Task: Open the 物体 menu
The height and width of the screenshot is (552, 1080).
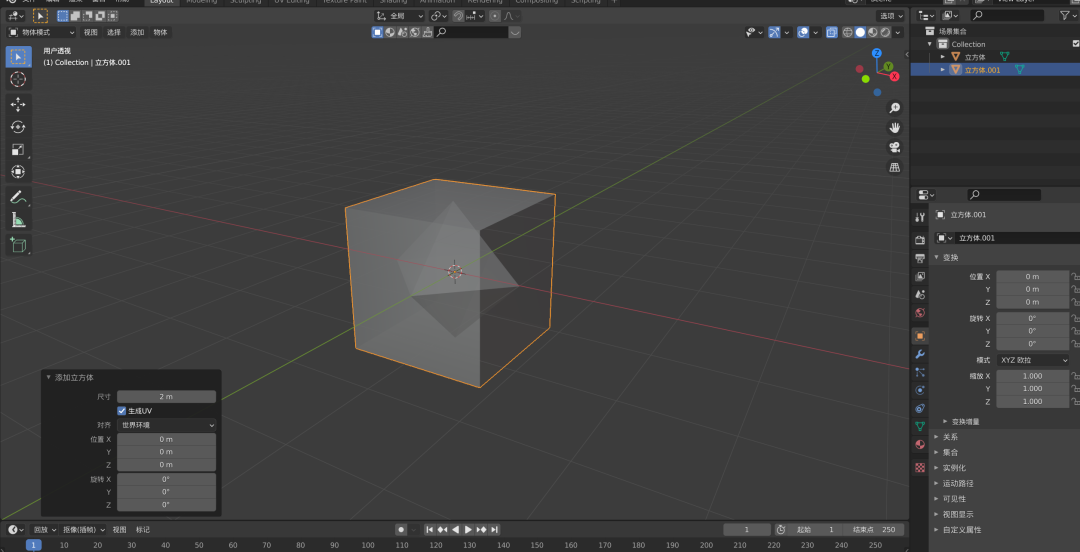Action: (x=160, y=32)
